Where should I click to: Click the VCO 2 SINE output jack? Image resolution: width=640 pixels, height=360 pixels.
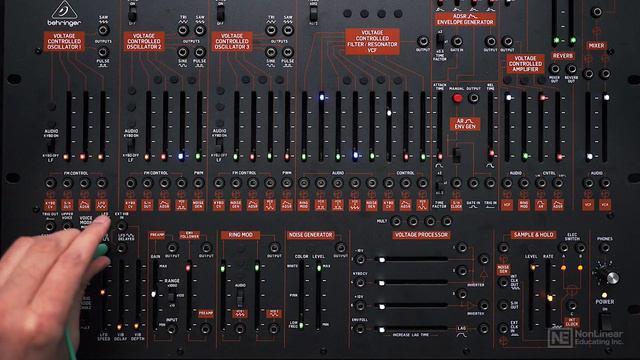coord(182,52)
